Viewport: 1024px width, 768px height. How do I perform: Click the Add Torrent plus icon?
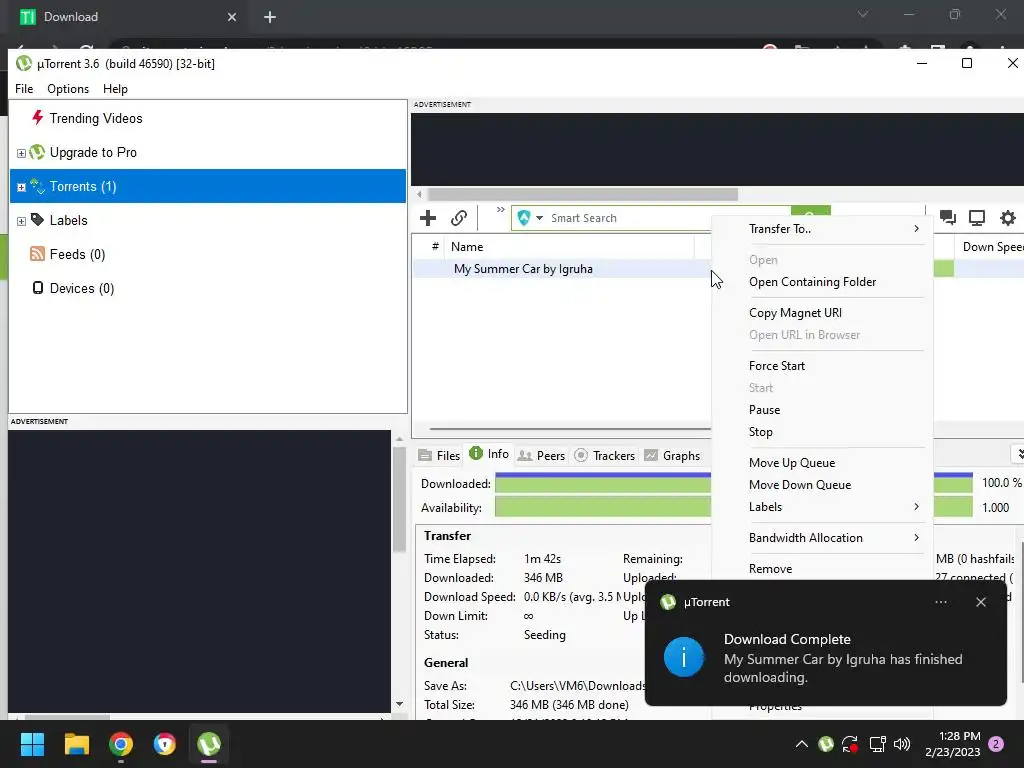point(428,218)
